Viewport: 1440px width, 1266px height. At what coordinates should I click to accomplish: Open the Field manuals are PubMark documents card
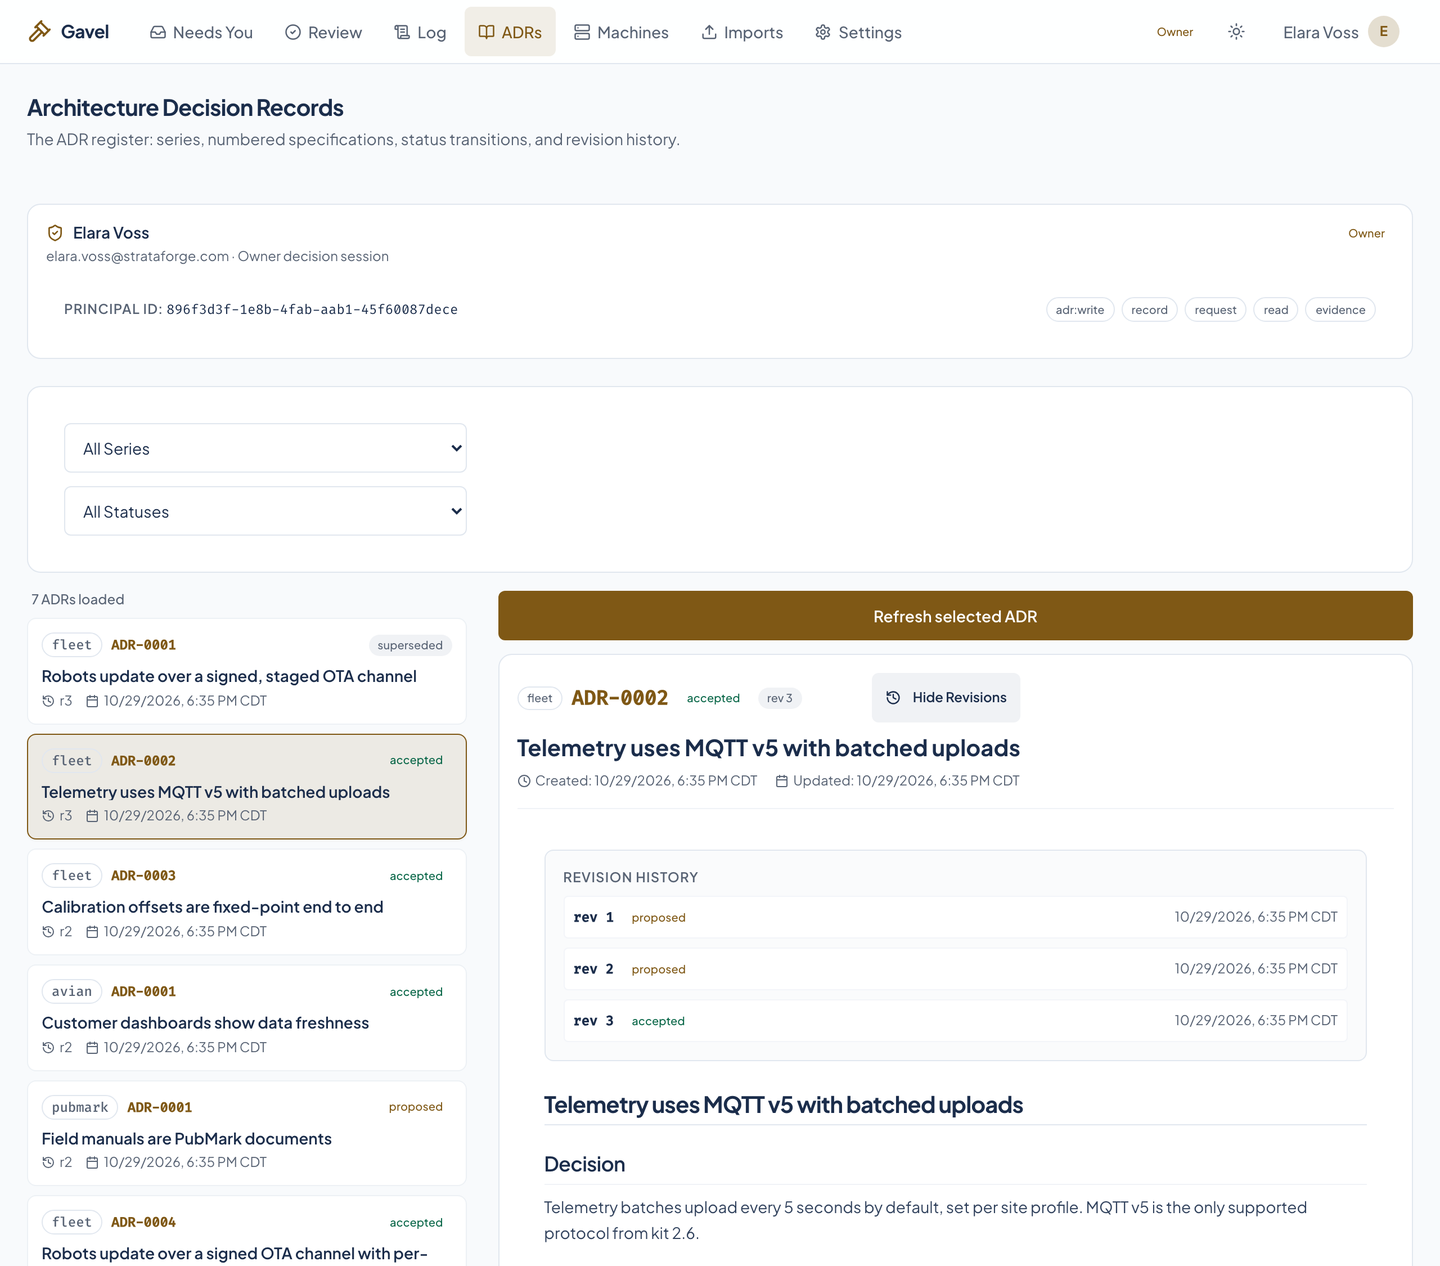tap(247, 1133)
